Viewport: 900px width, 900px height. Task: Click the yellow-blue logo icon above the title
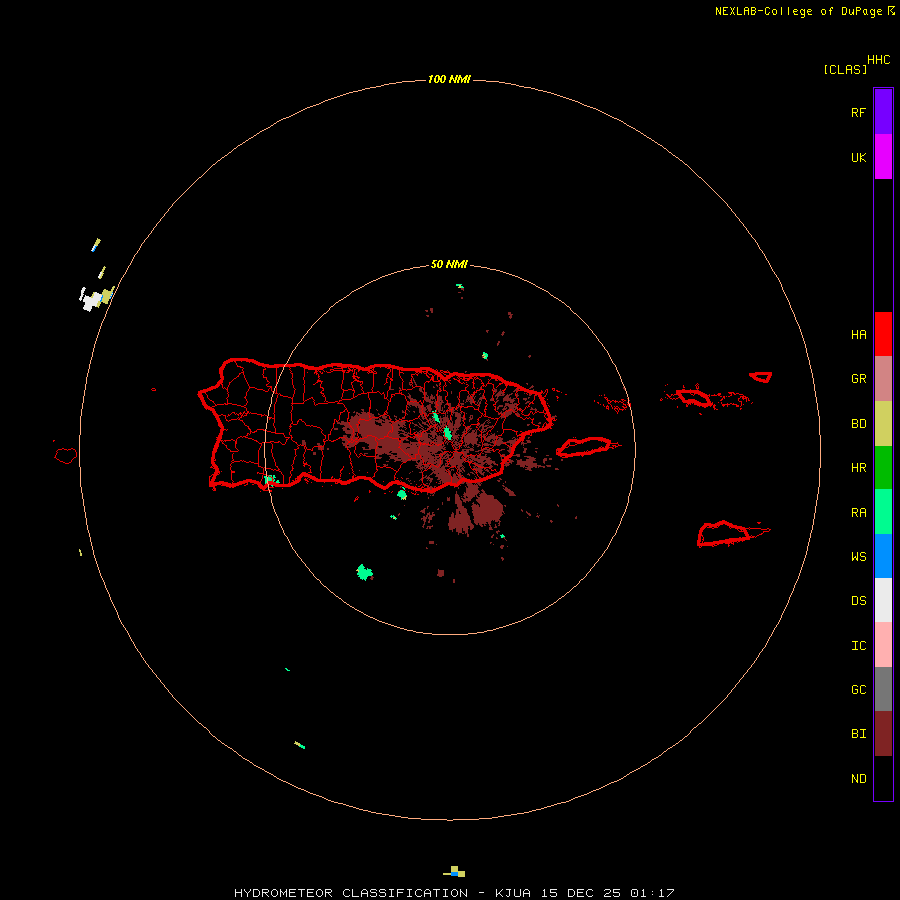pos(454,871)
